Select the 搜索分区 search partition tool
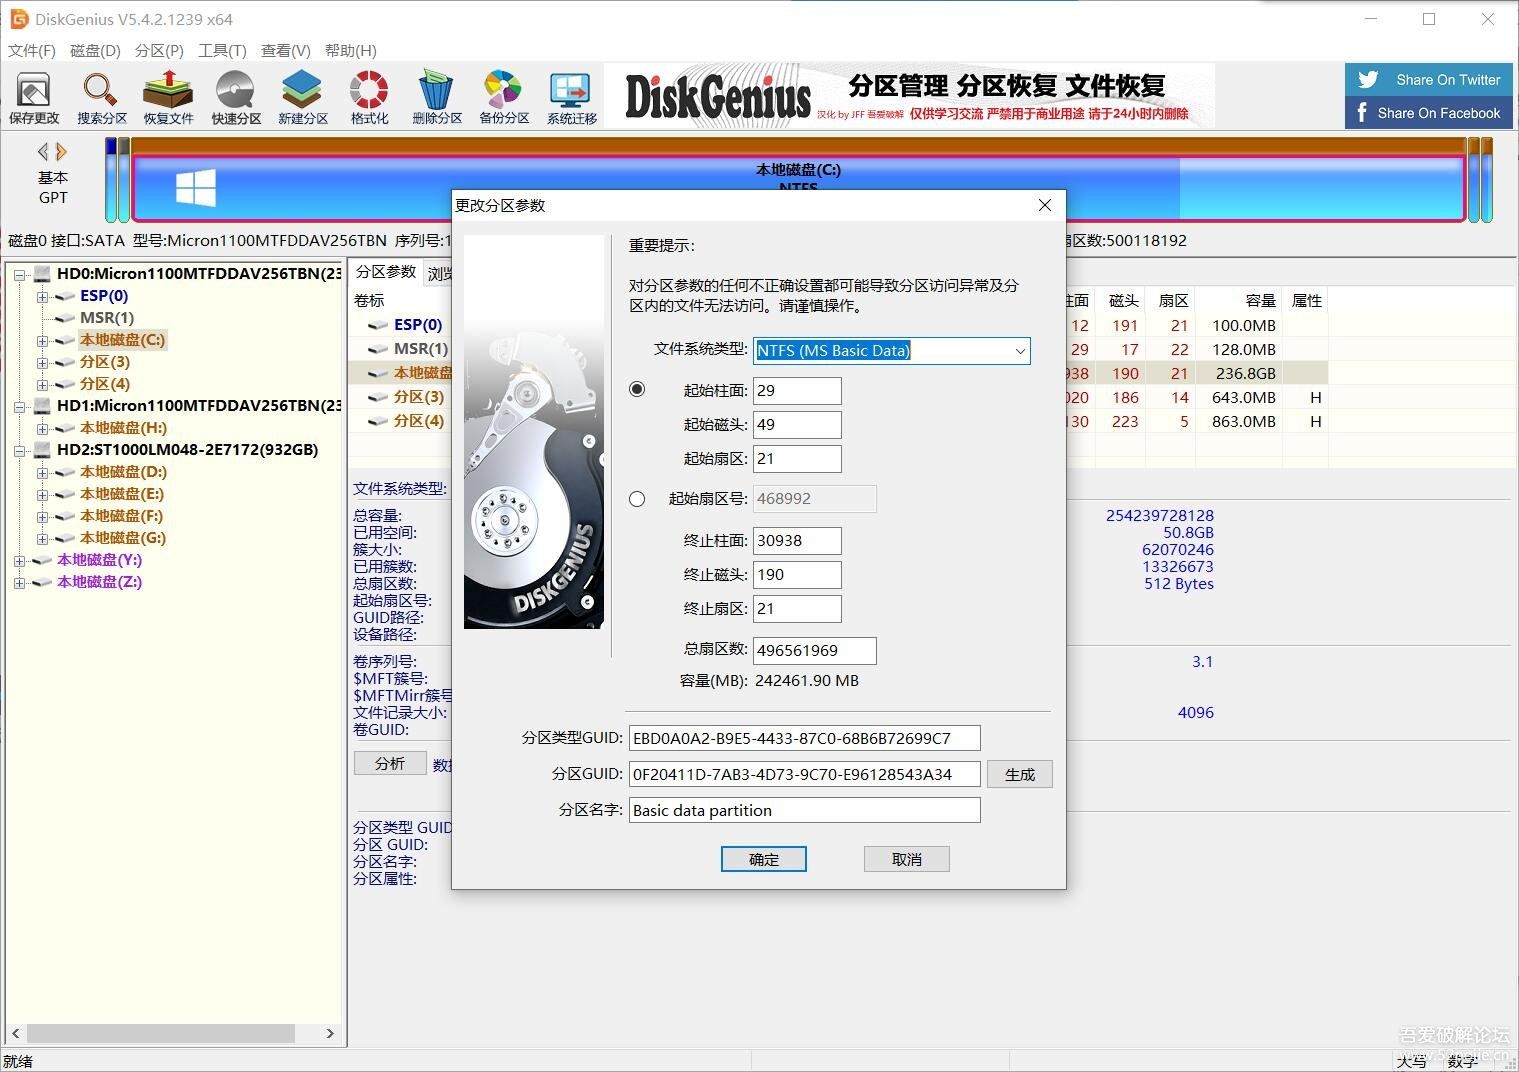The height and width of the screenshot is (1072, 1519). coord(100,97)
